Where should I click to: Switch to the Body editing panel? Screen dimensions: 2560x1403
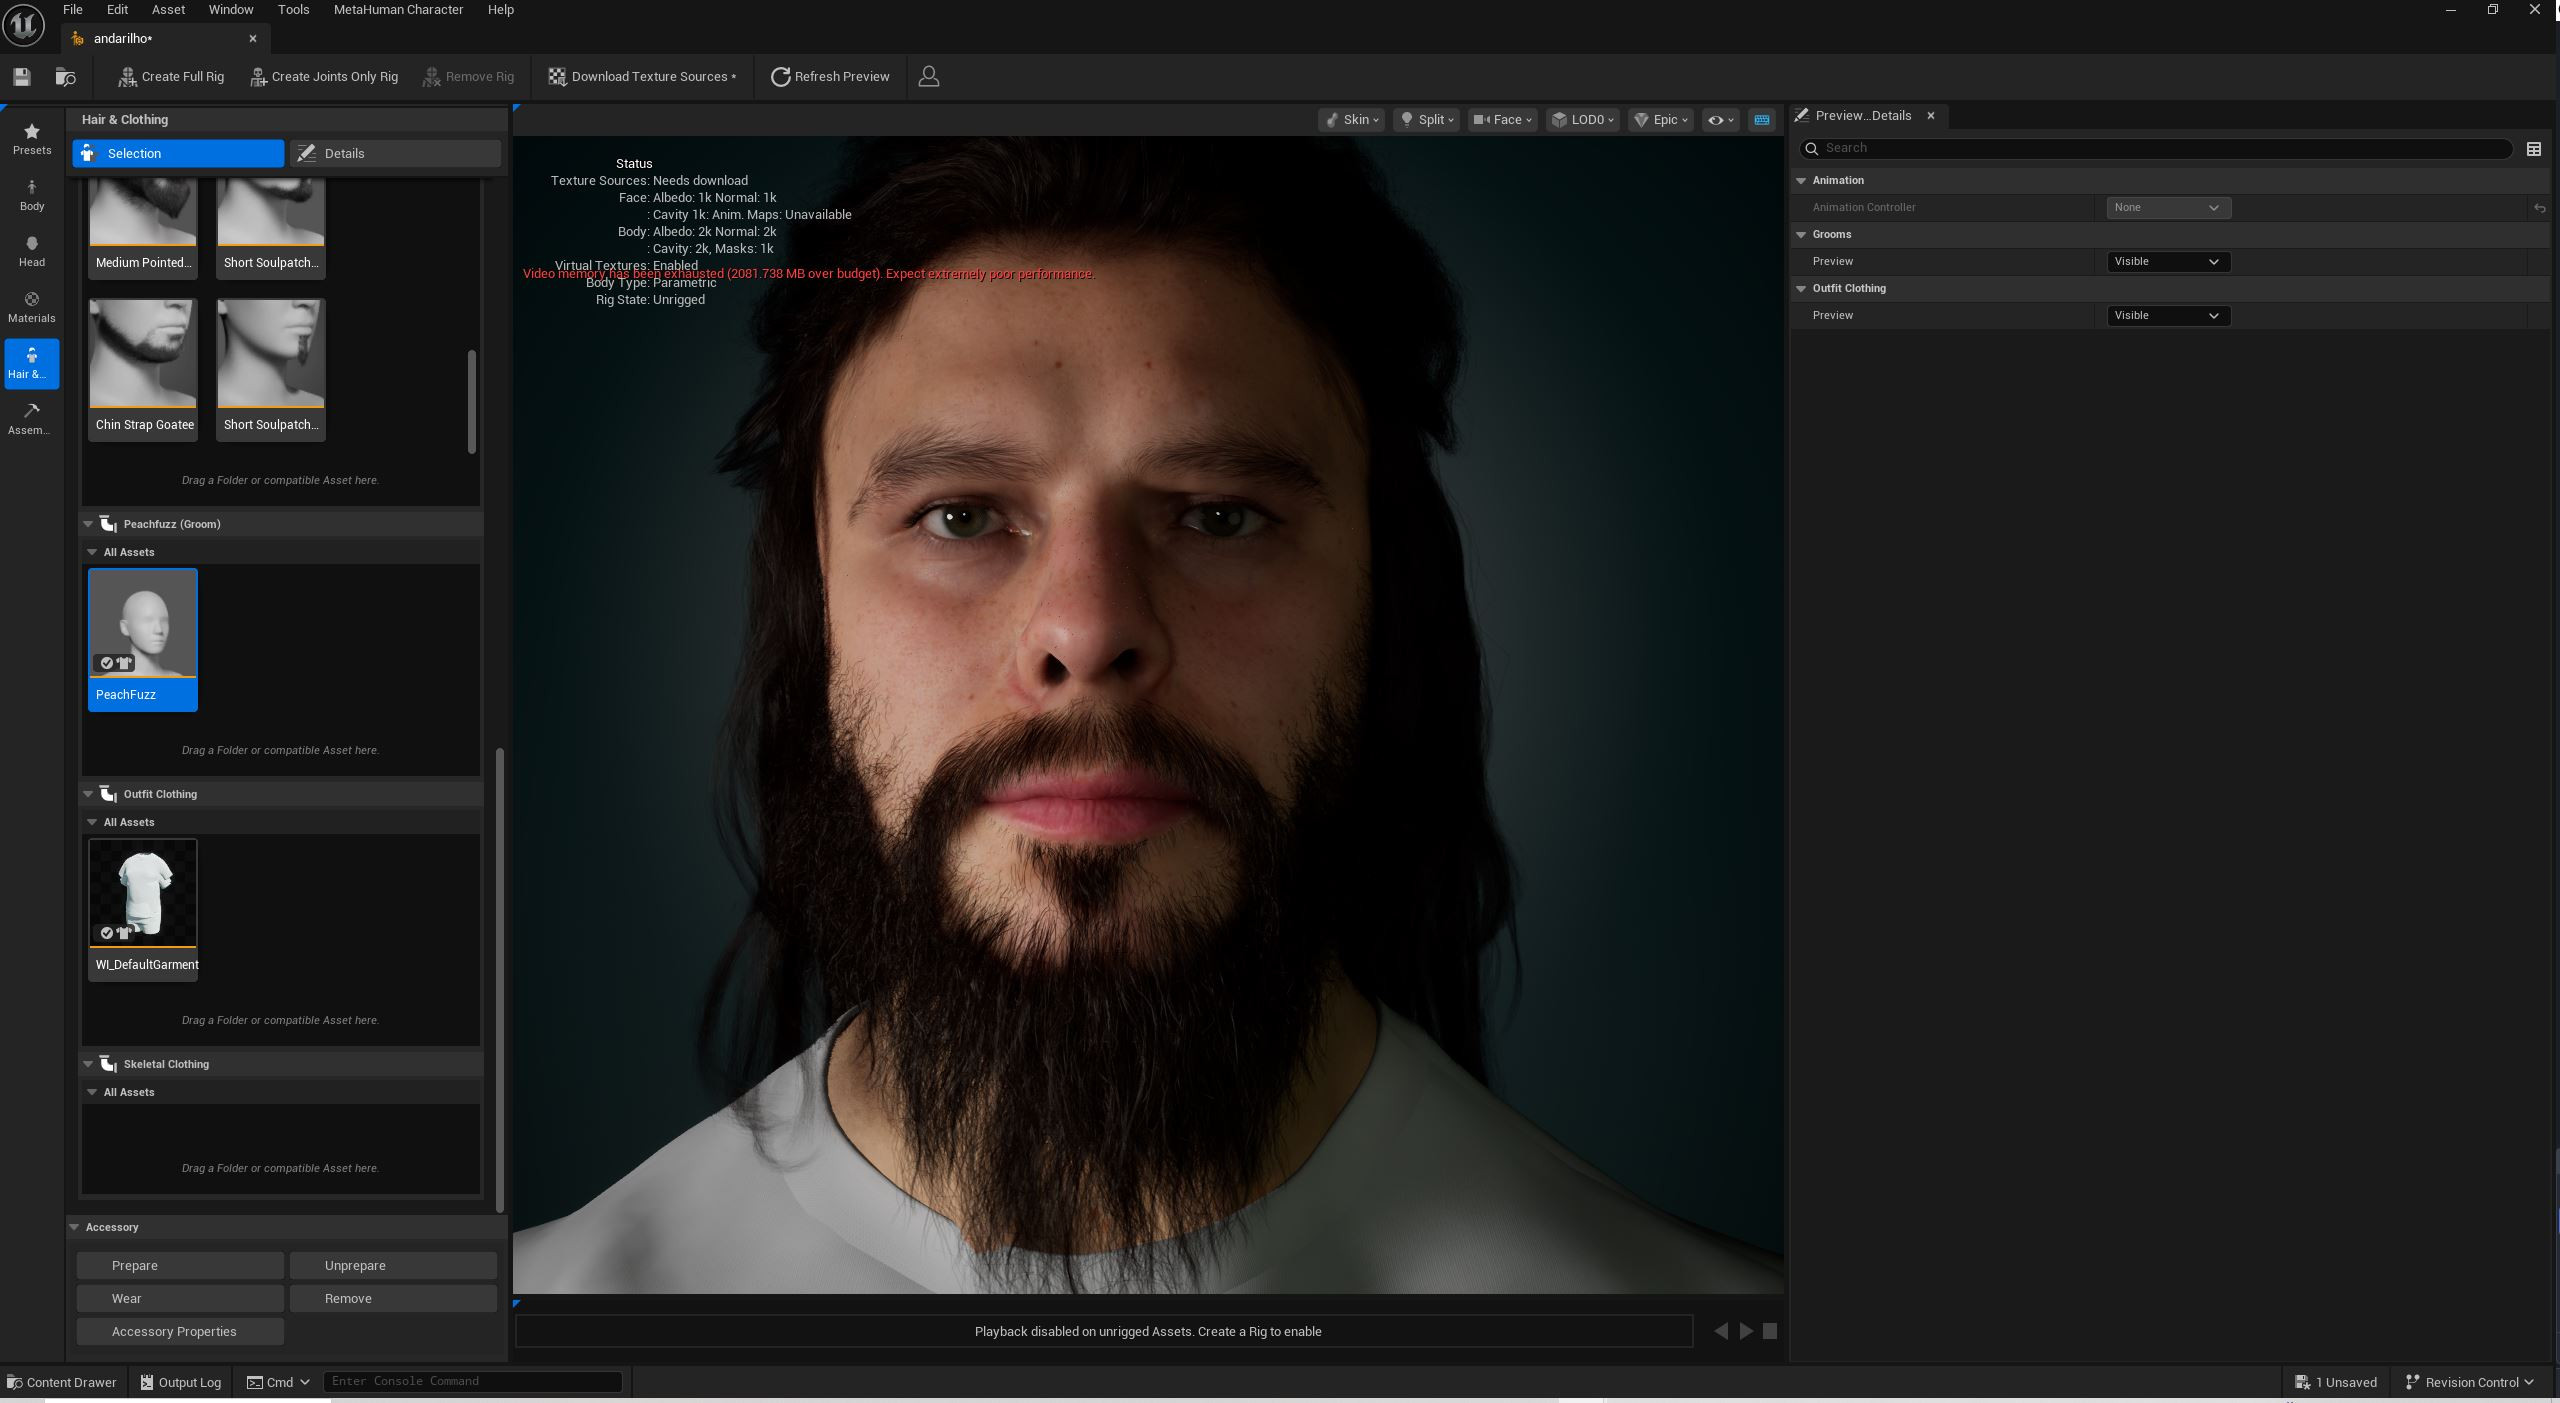[x=31, y=194]
